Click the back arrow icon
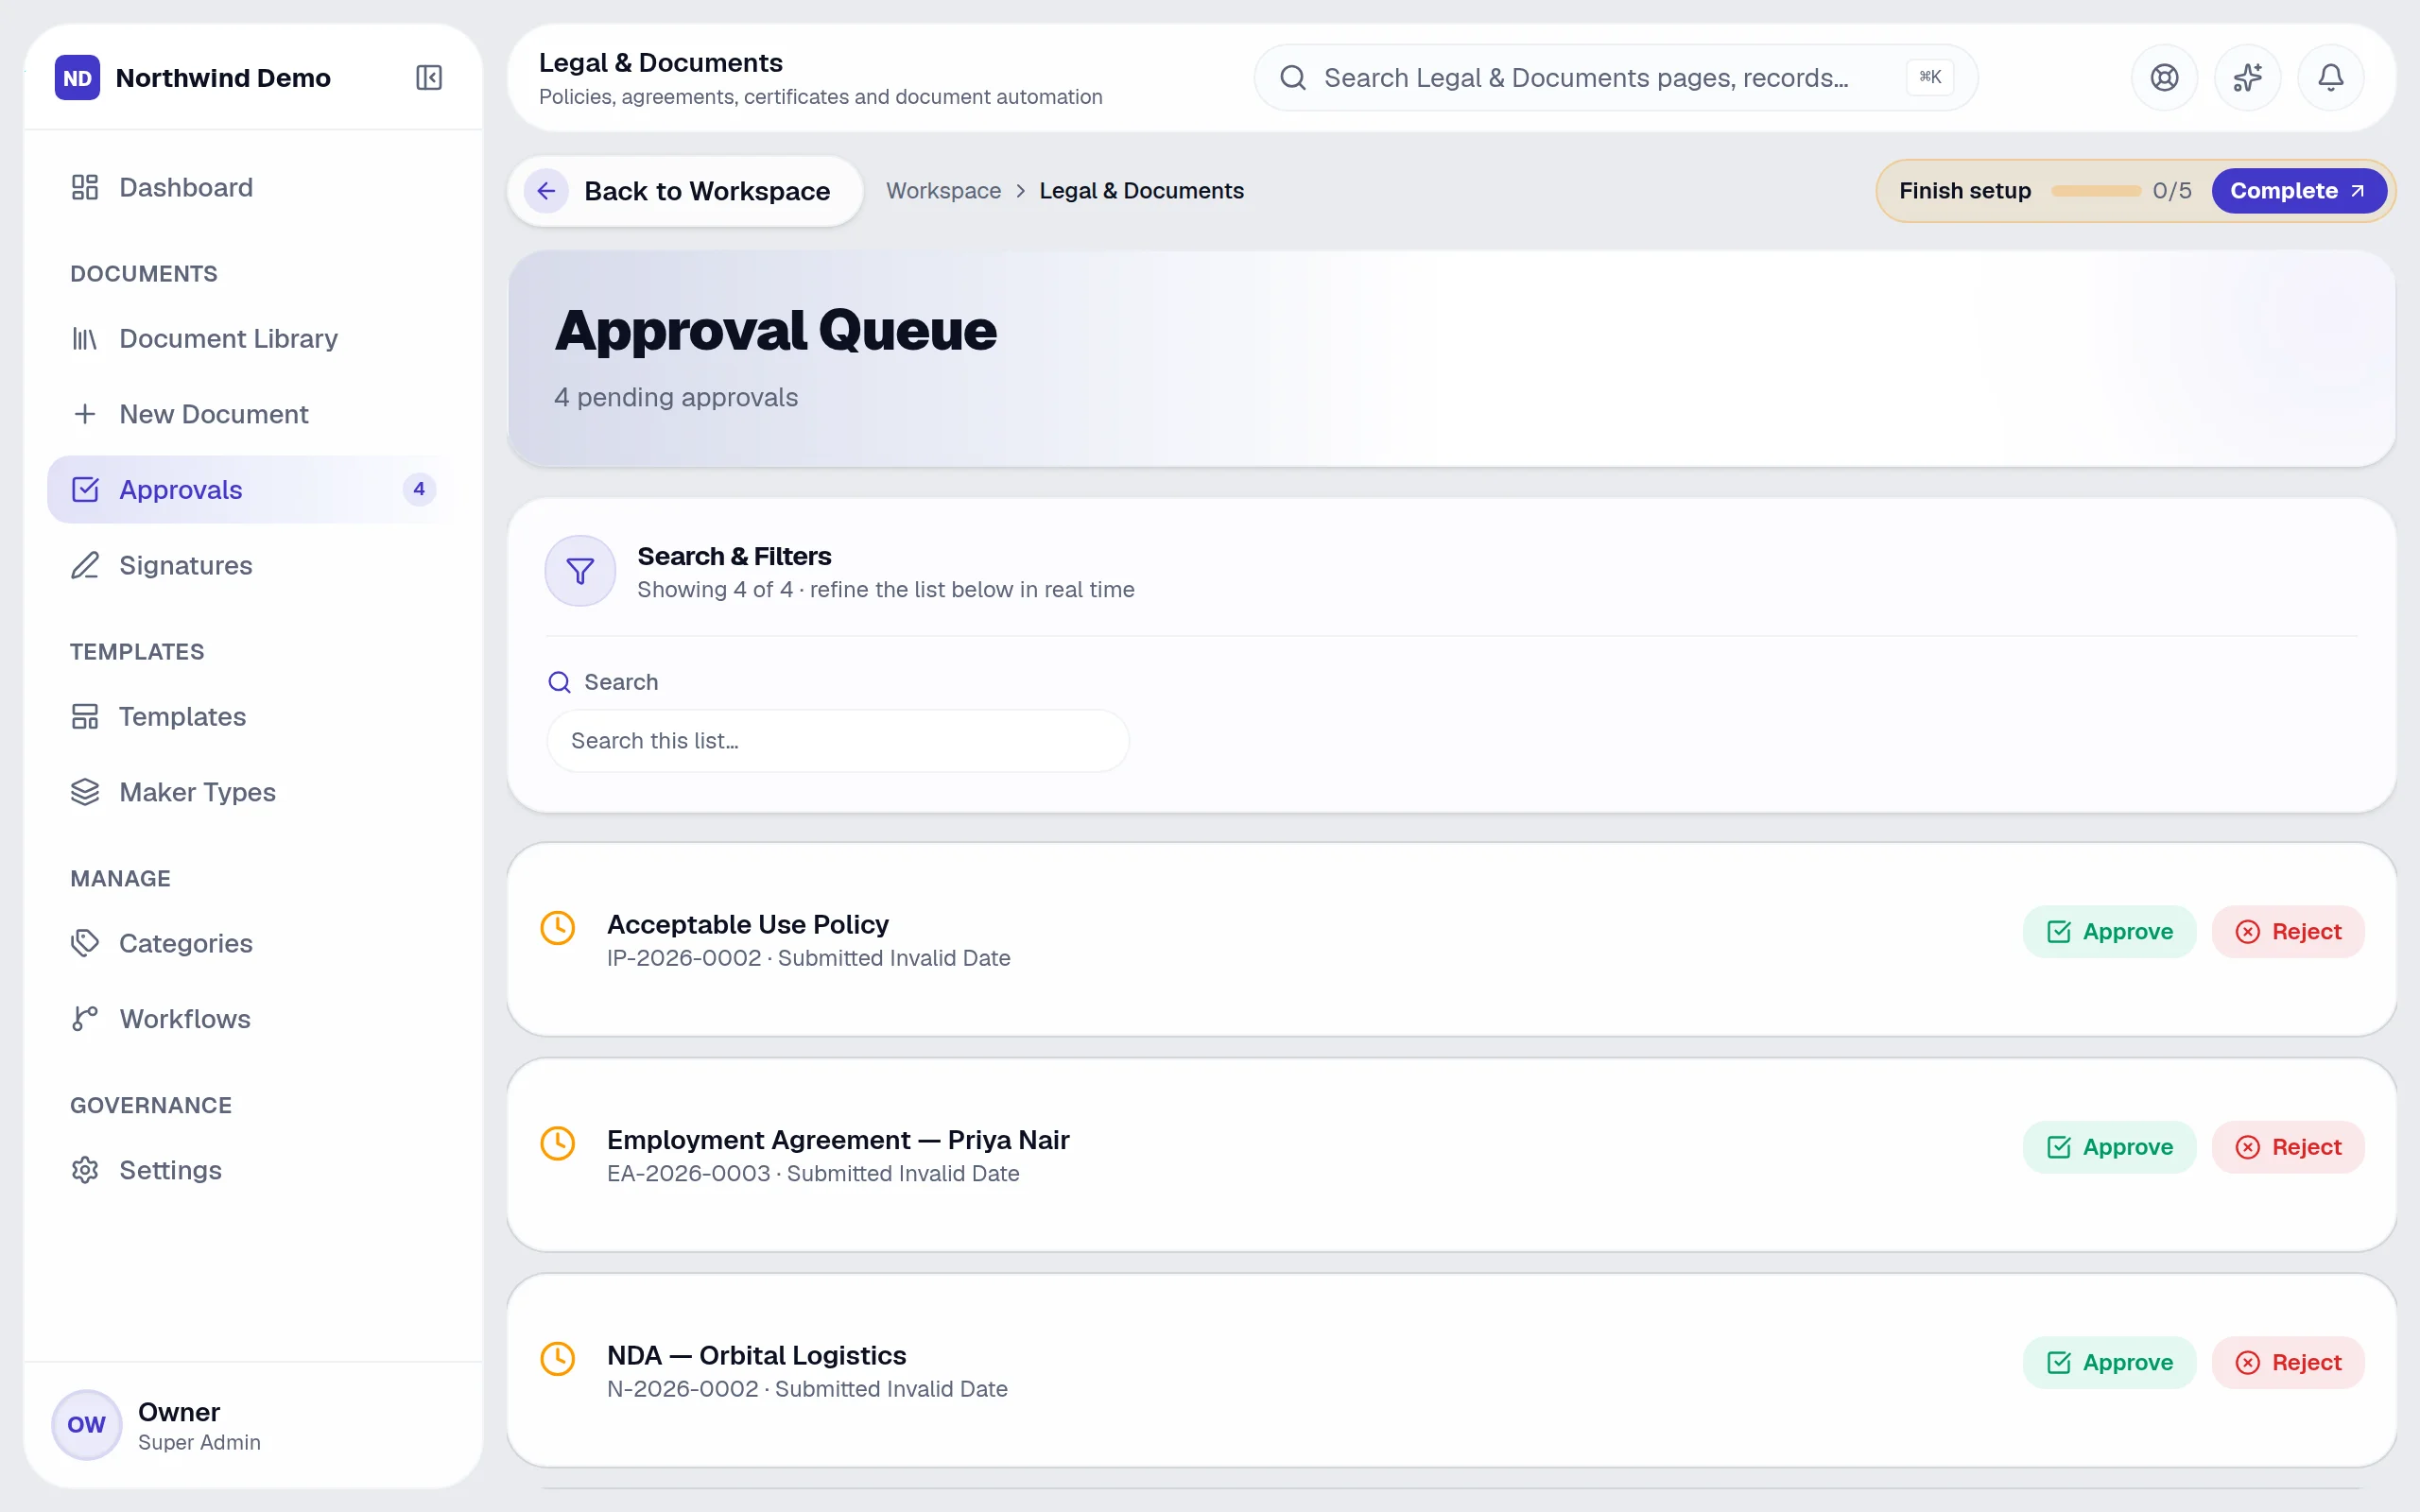Screen dimensions: 2420x1512 pyautogui.click(x=546, y=190)
